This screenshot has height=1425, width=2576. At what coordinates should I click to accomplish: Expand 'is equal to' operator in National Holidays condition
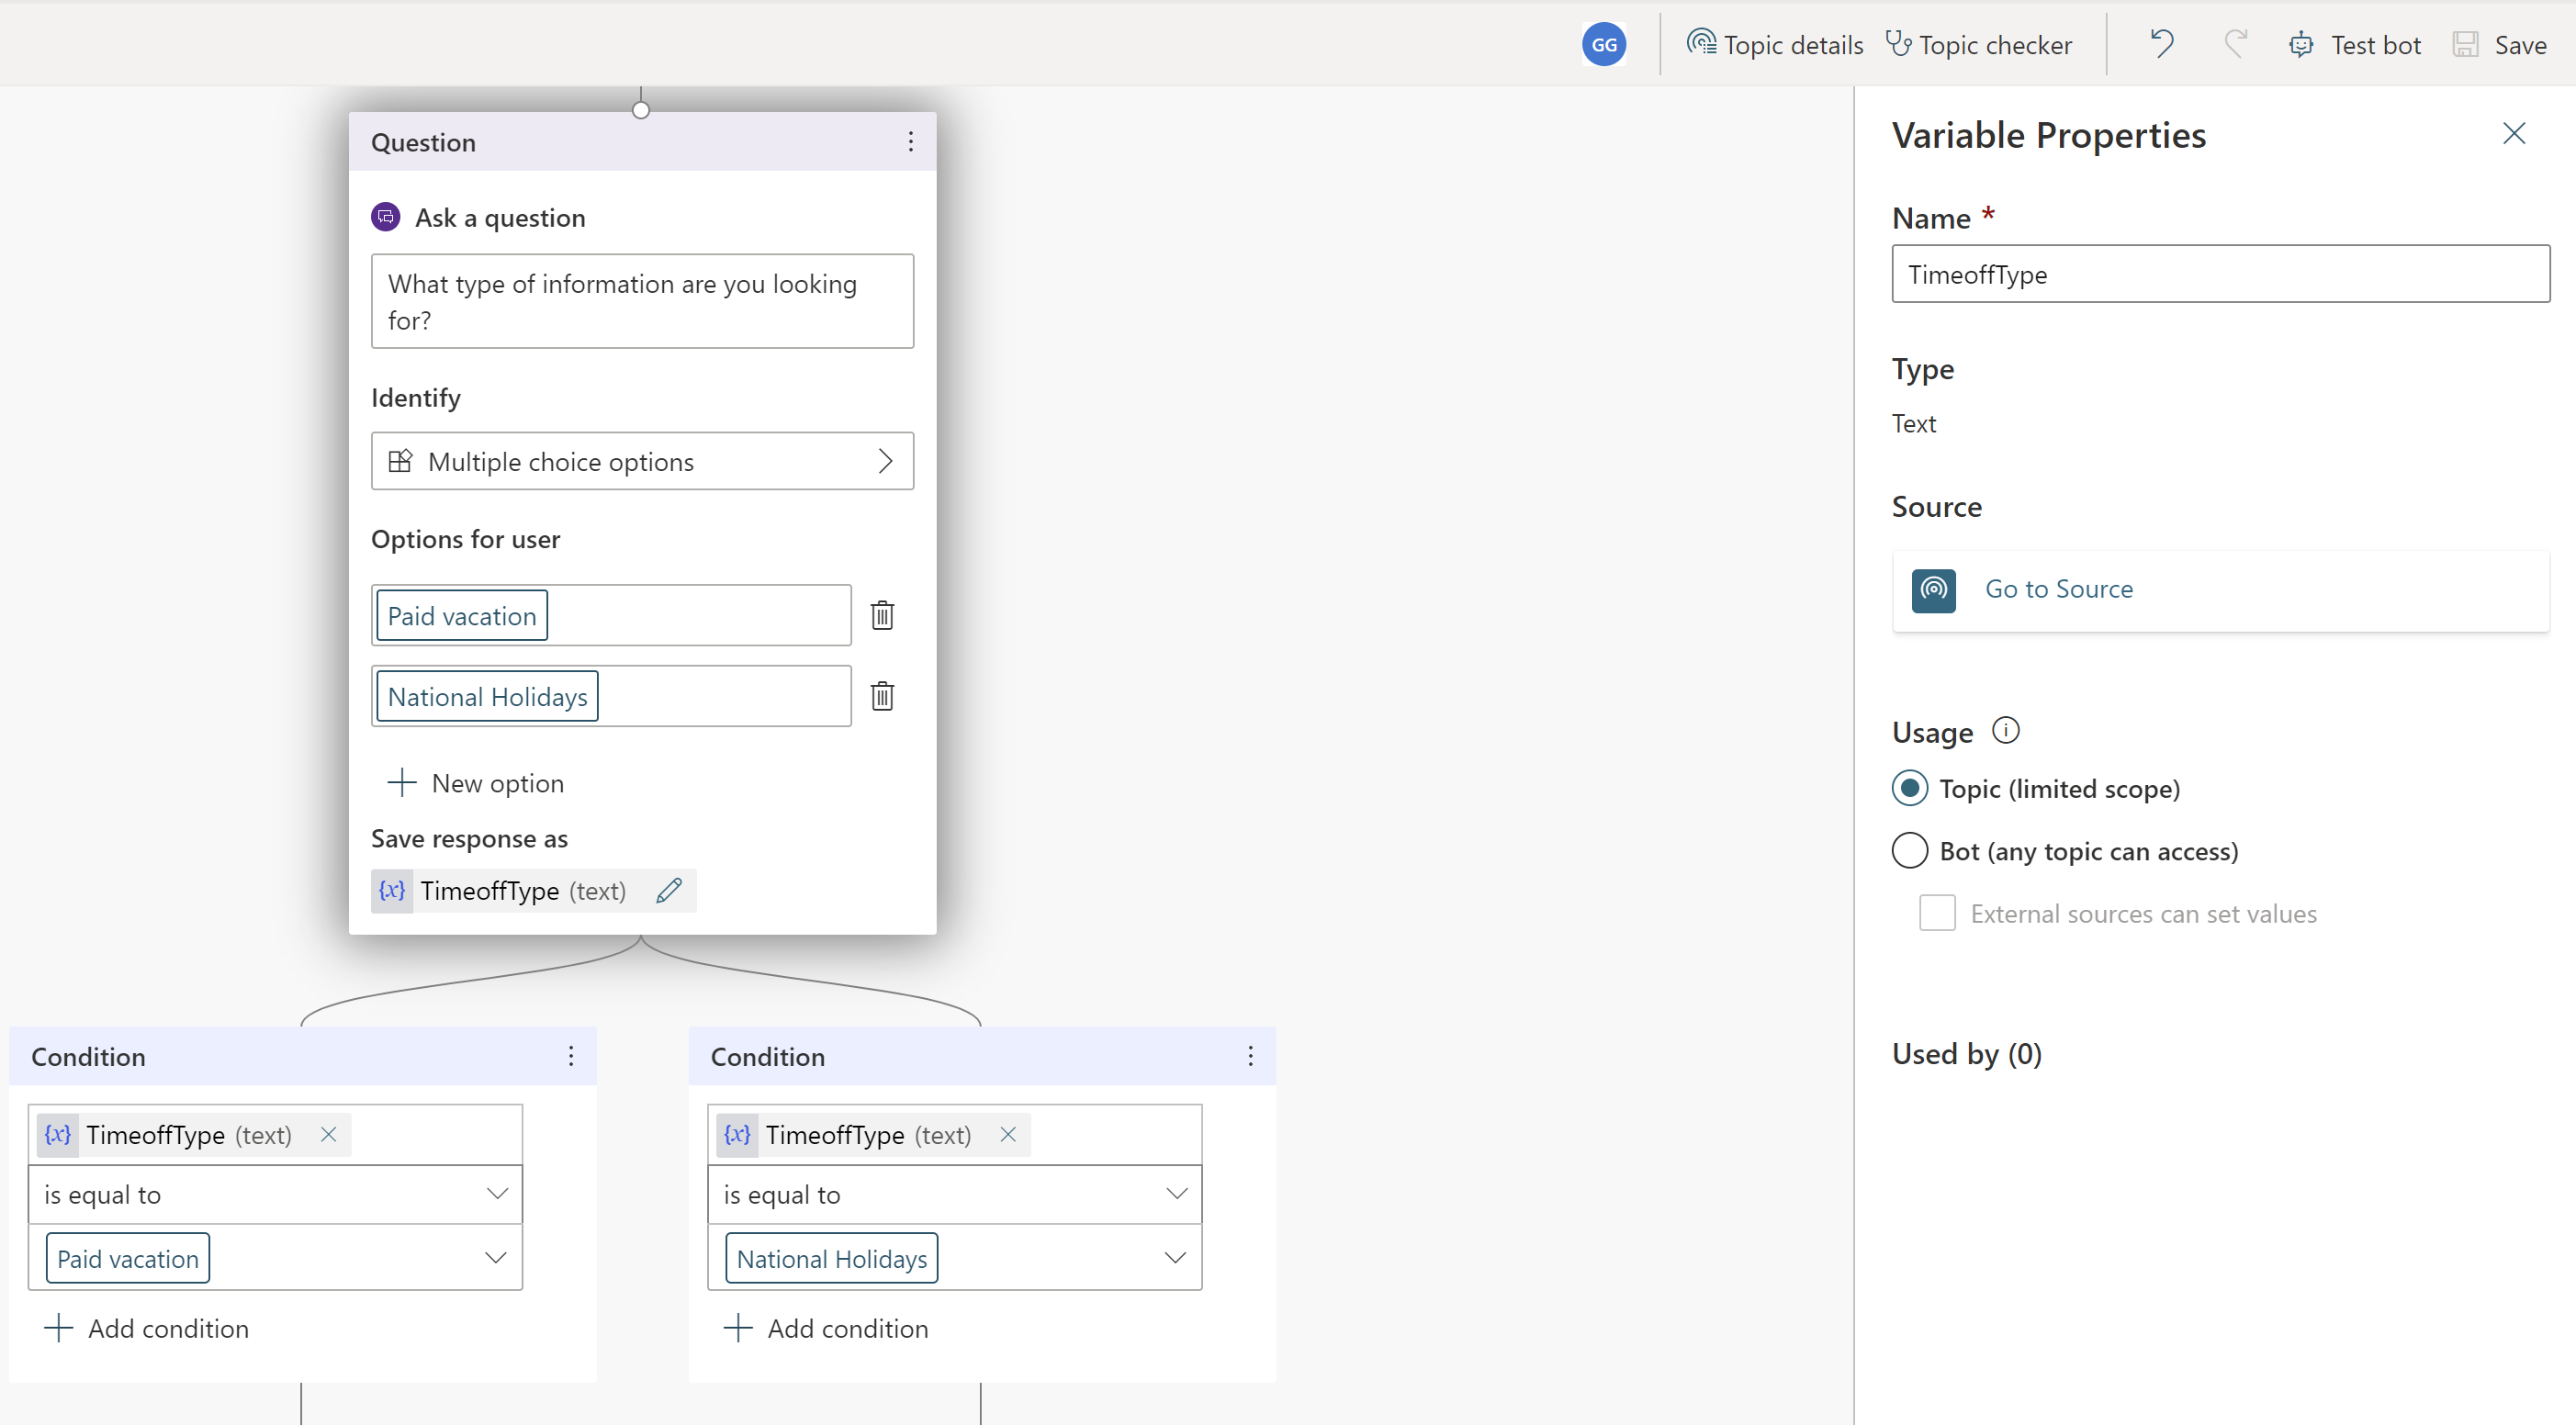coord(955,1195)
